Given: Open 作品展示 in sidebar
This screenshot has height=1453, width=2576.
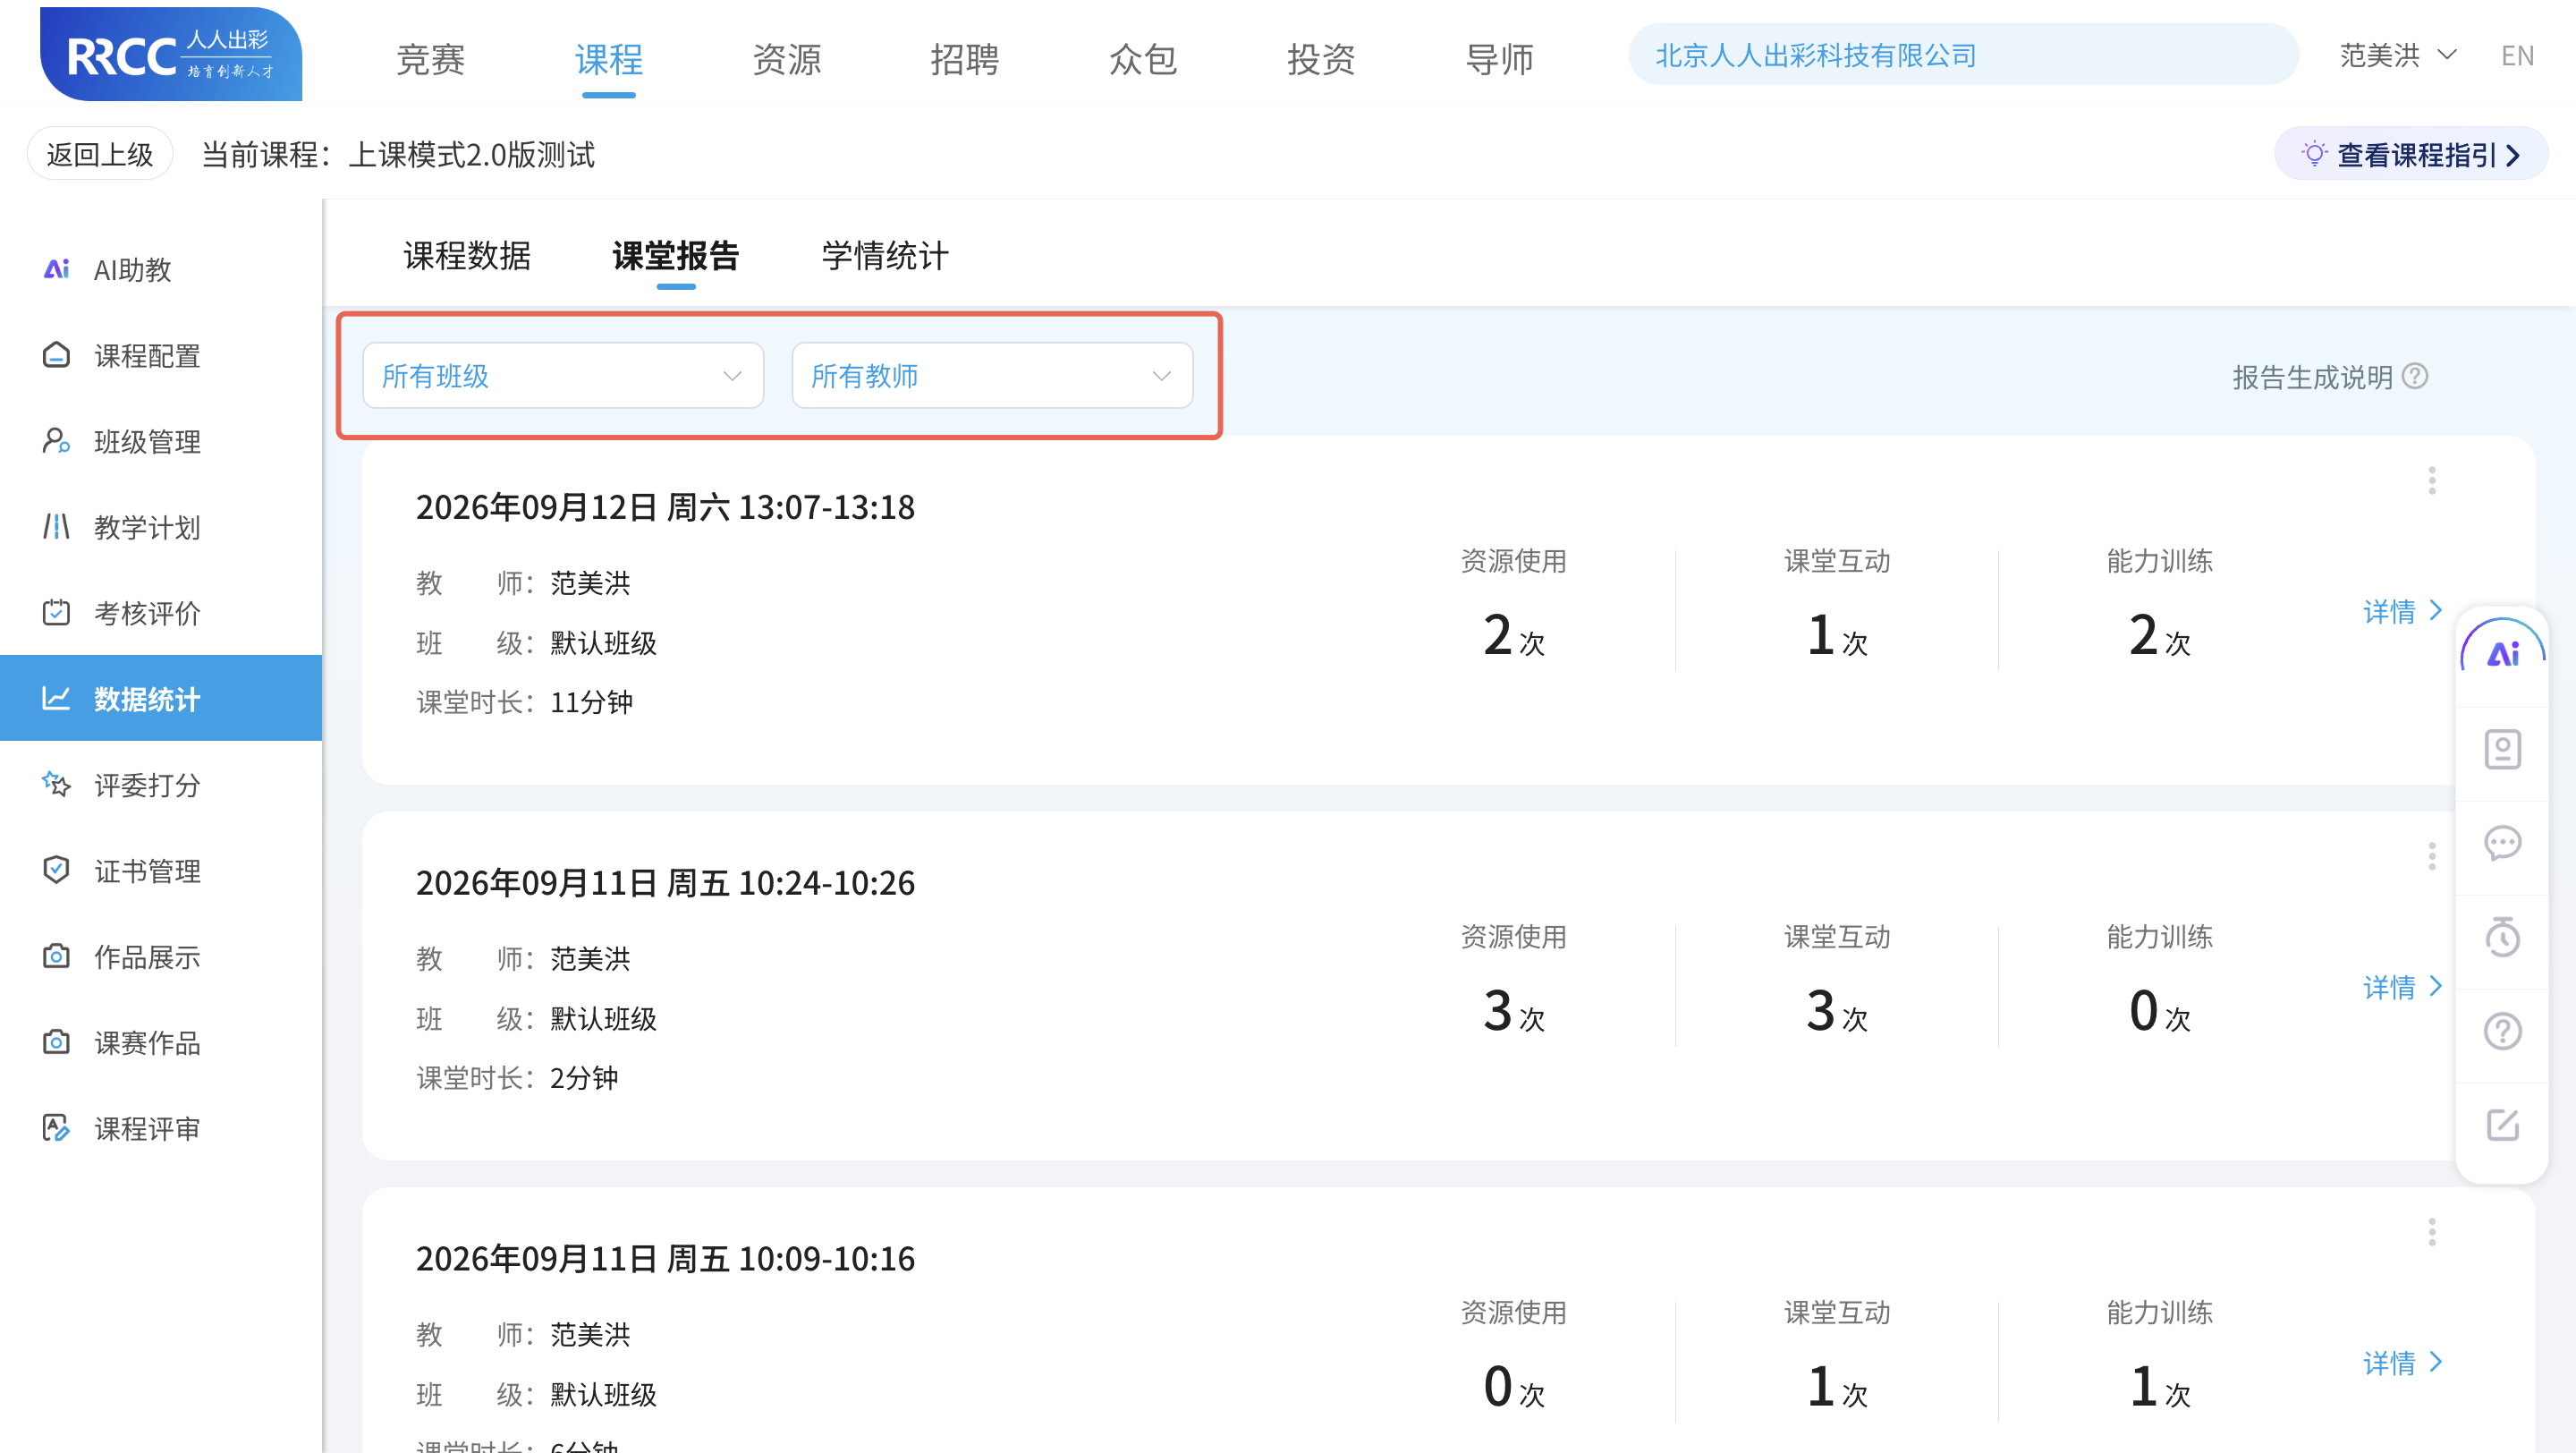Looking at the screenshot, I should [x=160, y=957].
